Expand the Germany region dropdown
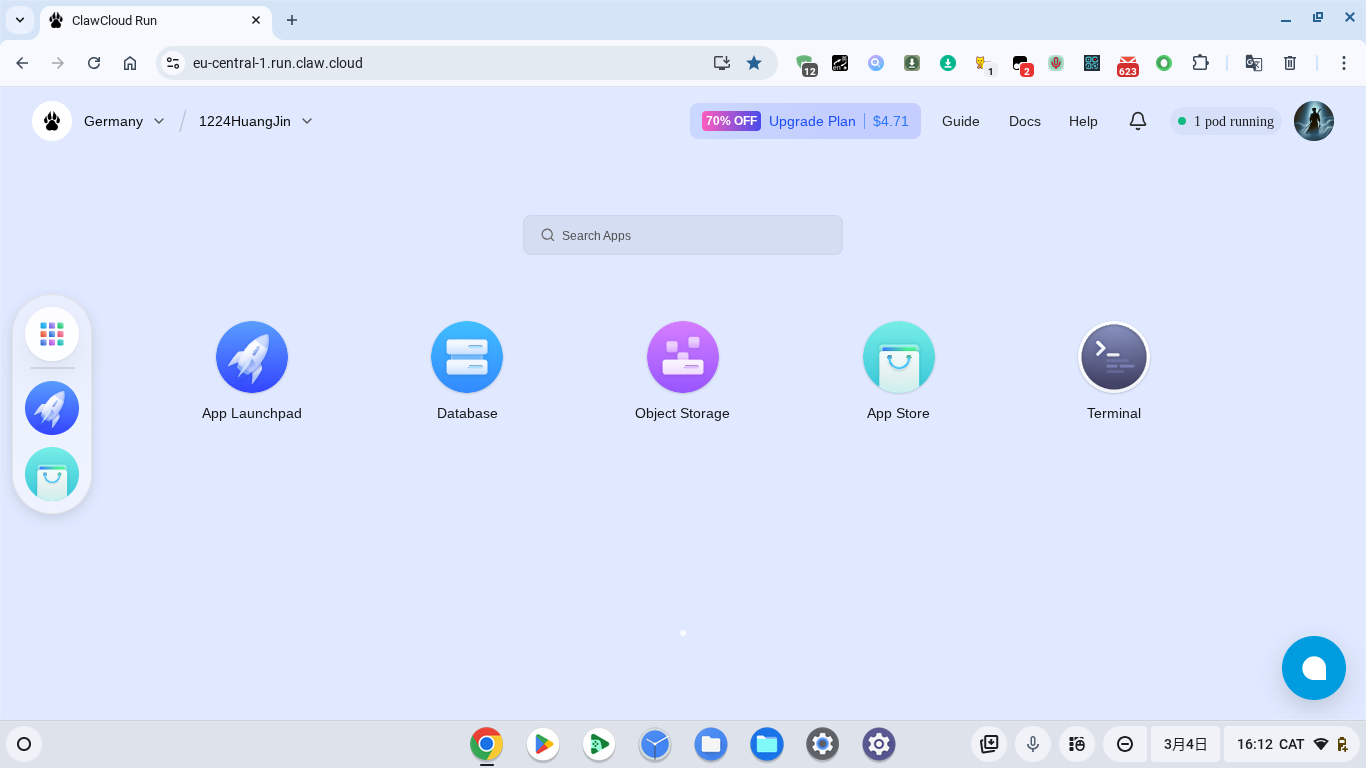 click(x=124, y=121)
